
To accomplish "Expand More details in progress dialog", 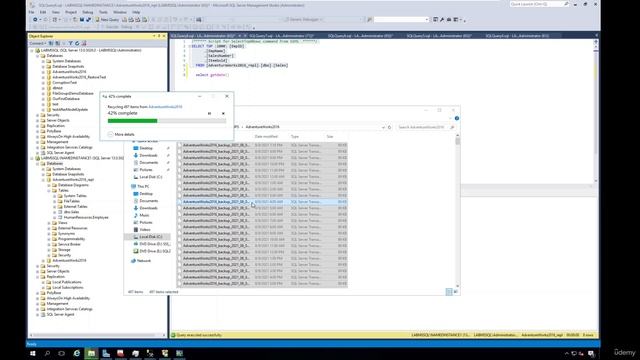I will click(x=121, y=134).
